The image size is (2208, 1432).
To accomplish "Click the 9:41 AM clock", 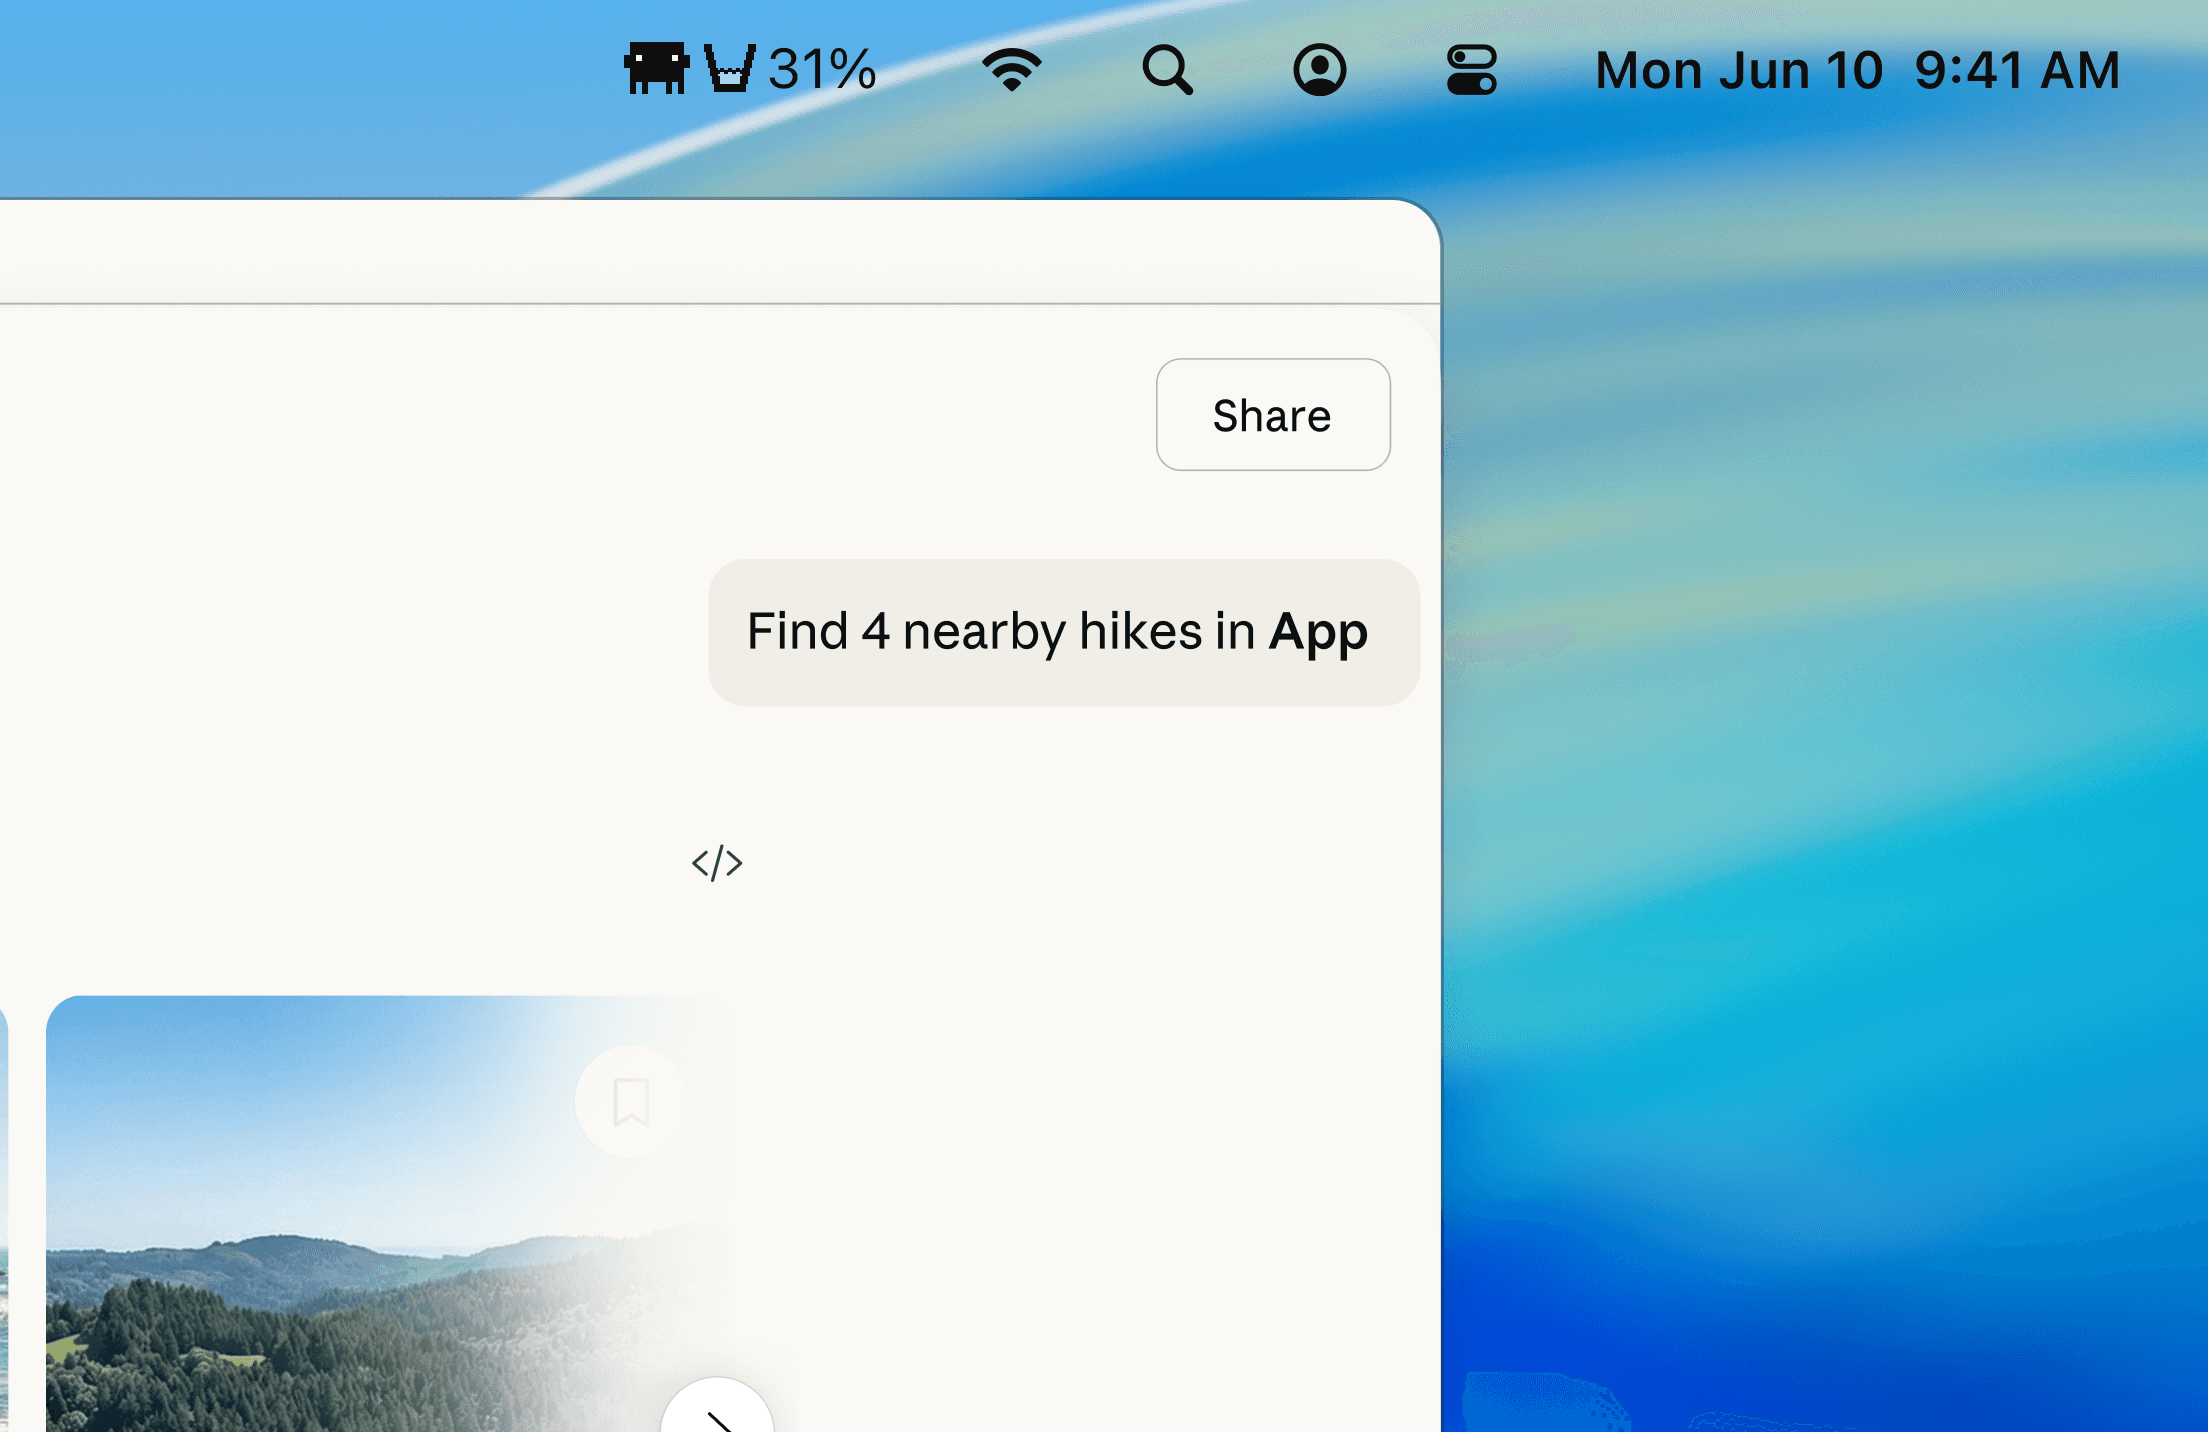I will [x=2016, y=71].
